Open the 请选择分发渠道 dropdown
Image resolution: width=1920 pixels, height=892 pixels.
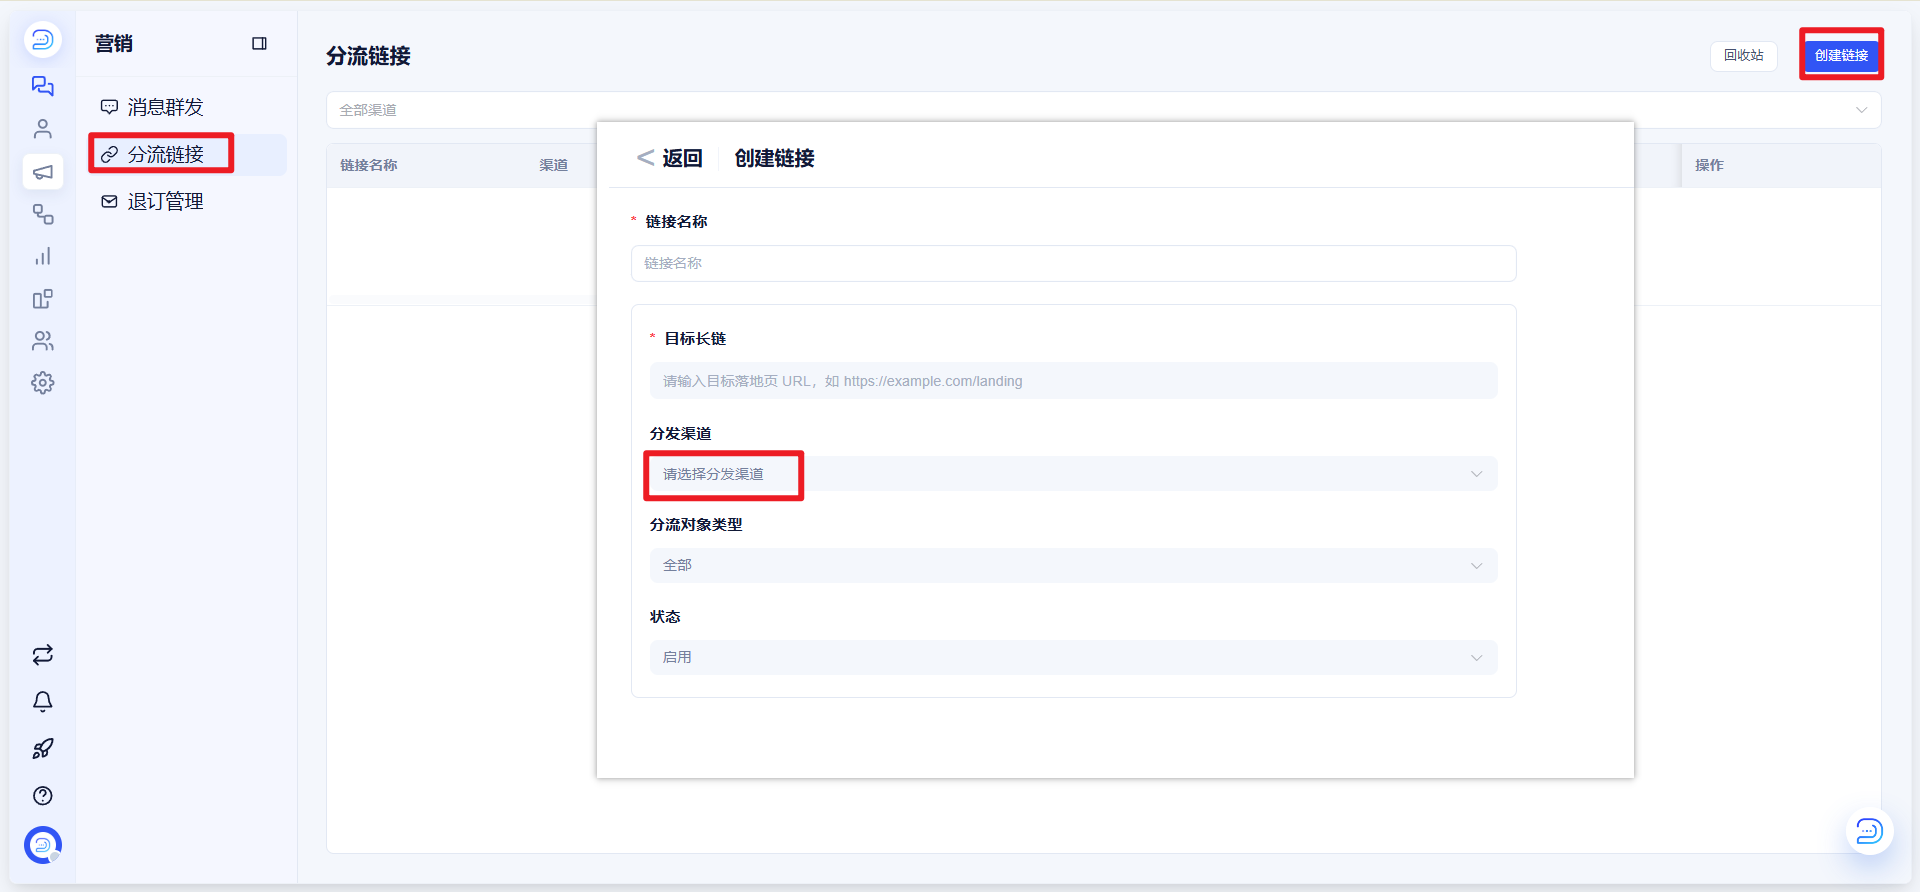click(1073, 474)
